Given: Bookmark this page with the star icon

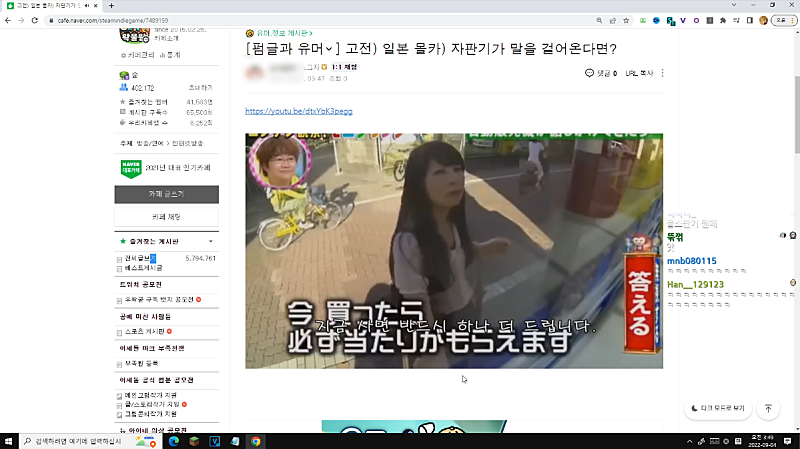Looking at the screenshot, I should coord(626,20).
